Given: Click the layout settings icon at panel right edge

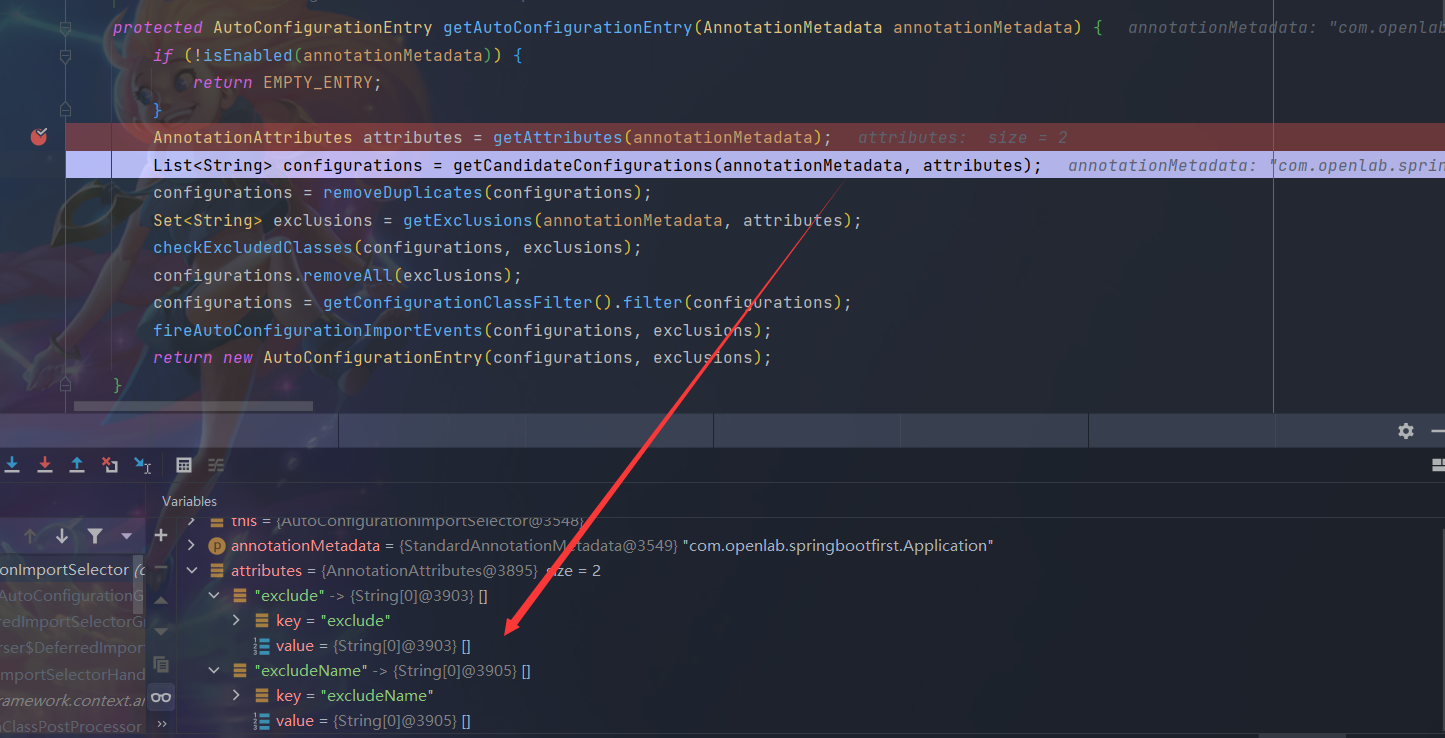Looking at the screenshot, I should (x=1438, y=465).
